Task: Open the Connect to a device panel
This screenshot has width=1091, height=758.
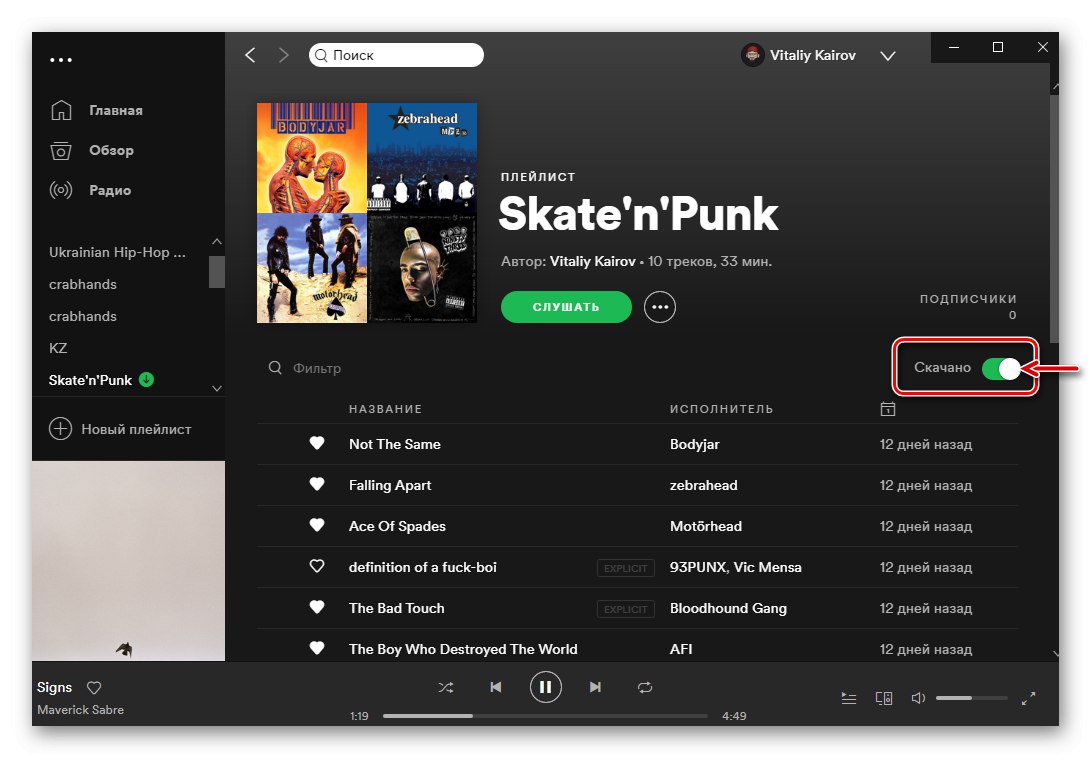Action: 884,697
